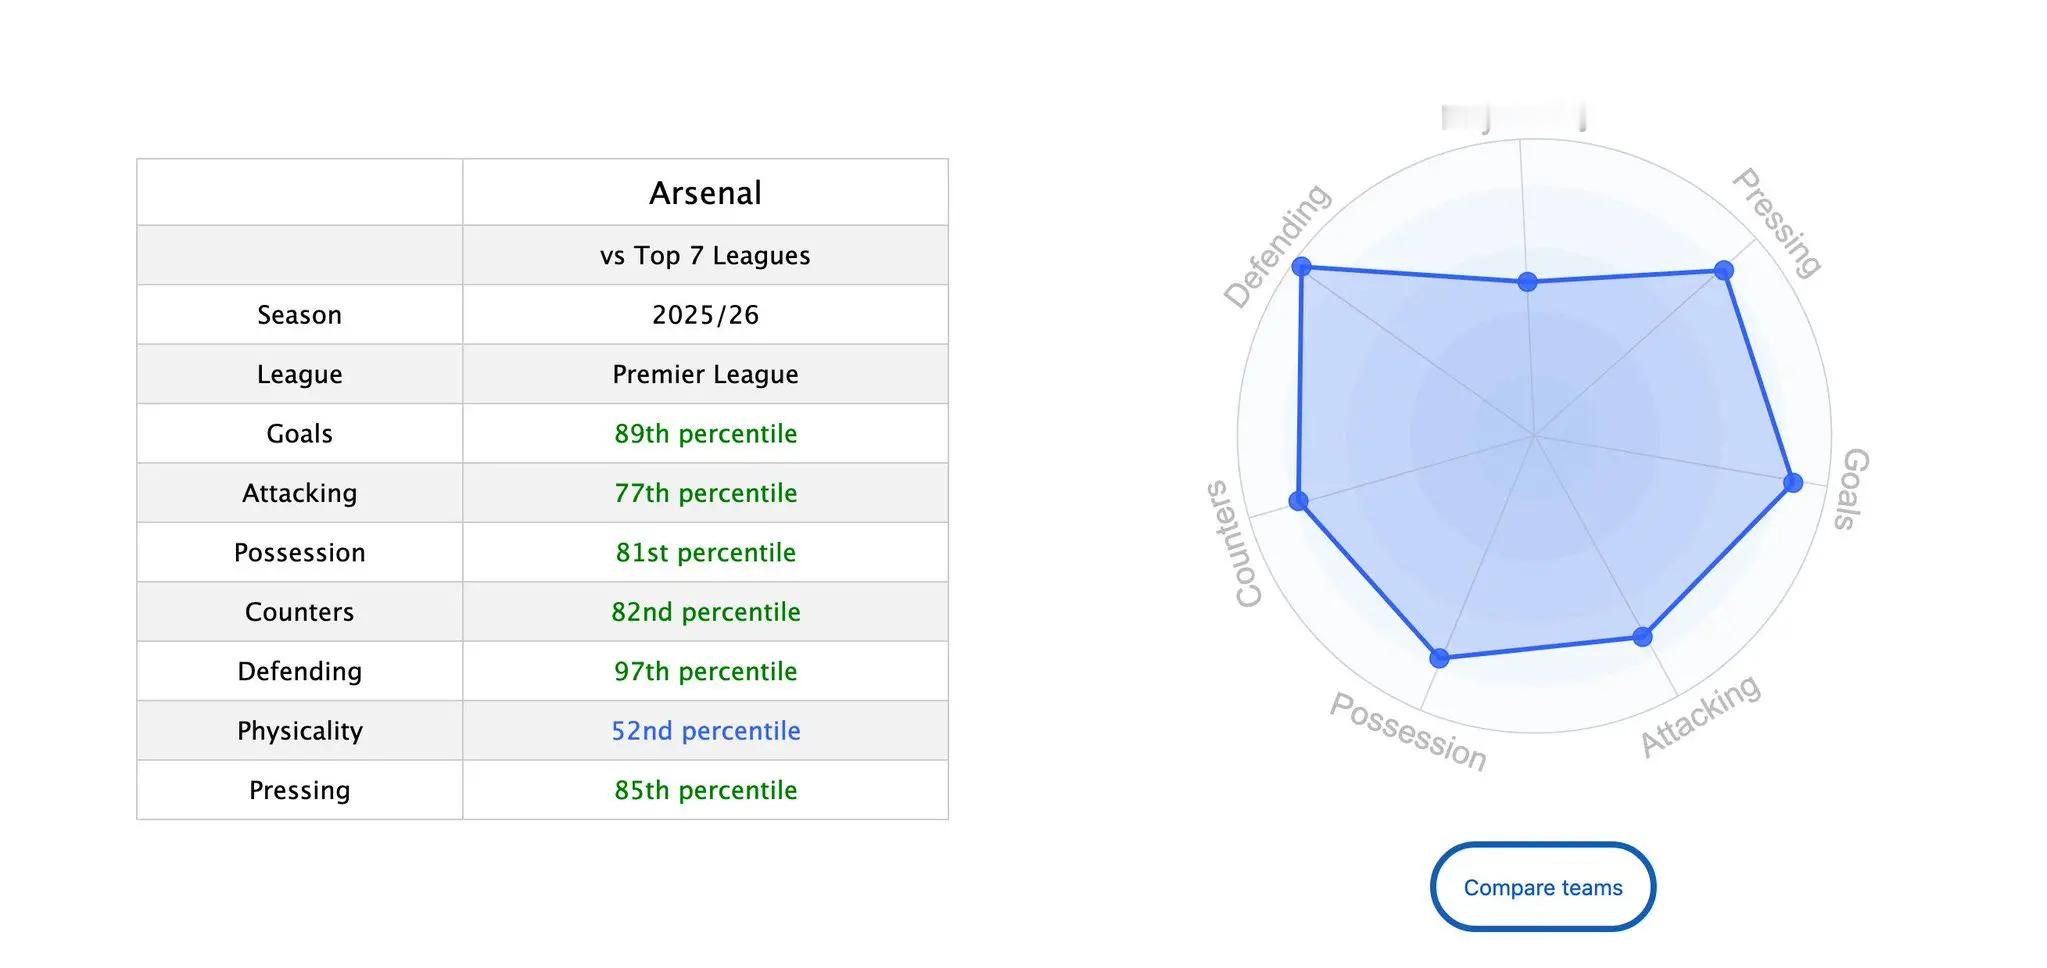
Task: Select the Possession data point on radar
Action: [x=1439, y=658]
